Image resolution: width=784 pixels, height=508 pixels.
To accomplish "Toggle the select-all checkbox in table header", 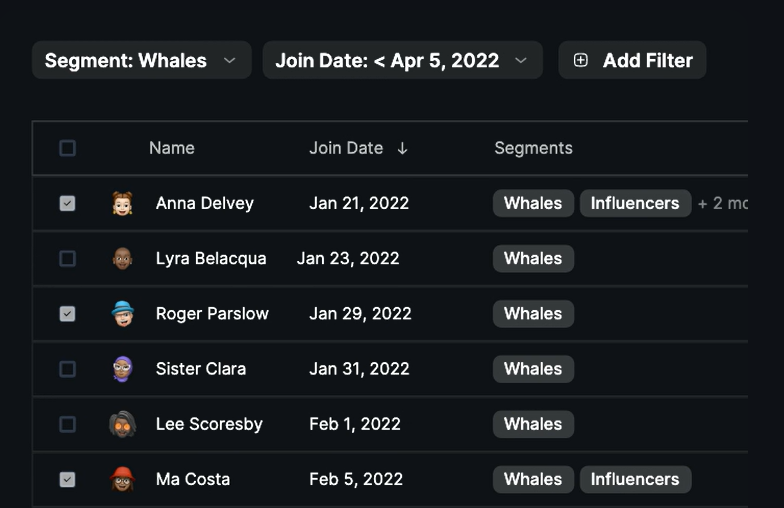I will [x=67, y=148].
